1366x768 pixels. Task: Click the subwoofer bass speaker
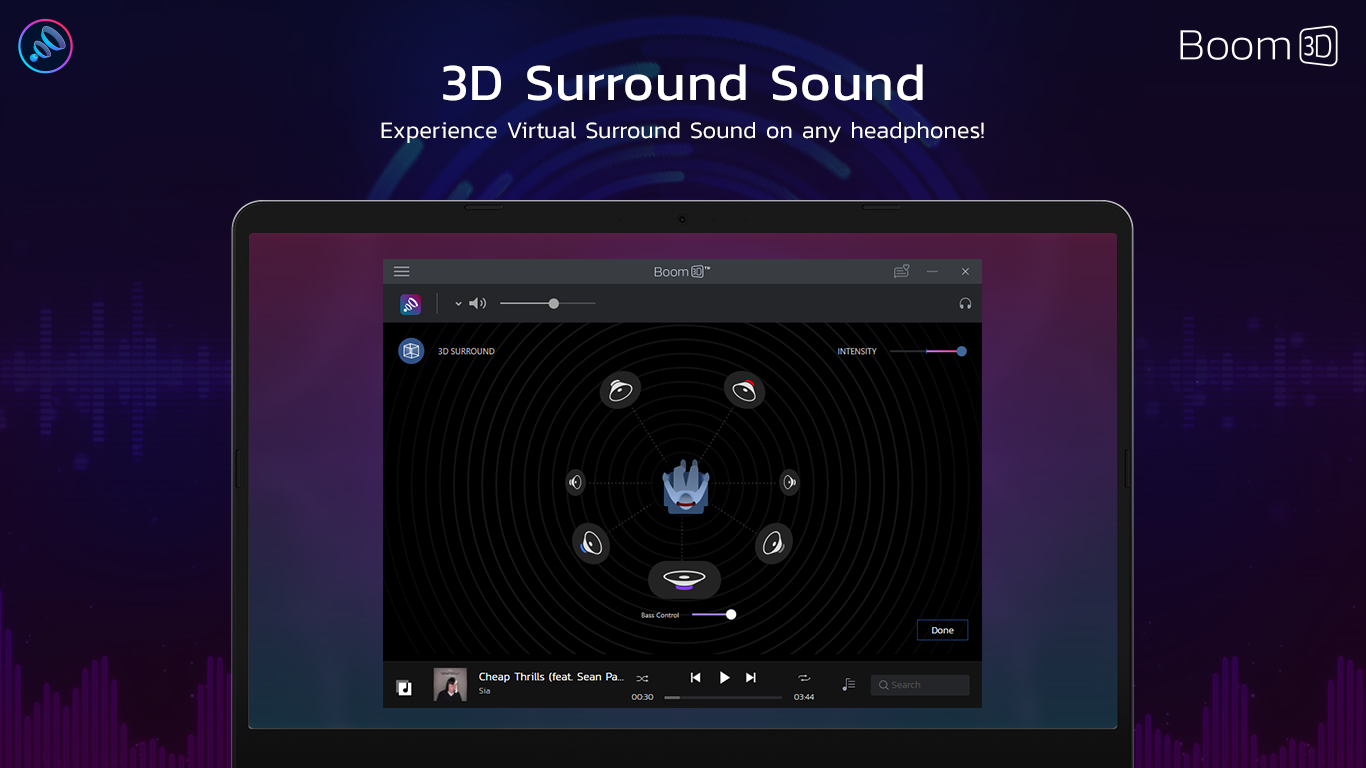click(x=684, y=579)
